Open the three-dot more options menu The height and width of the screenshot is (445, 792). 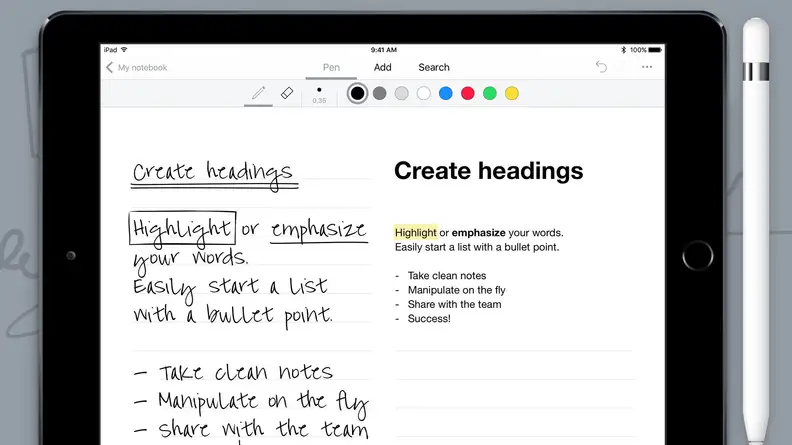(x=647, y=67)
